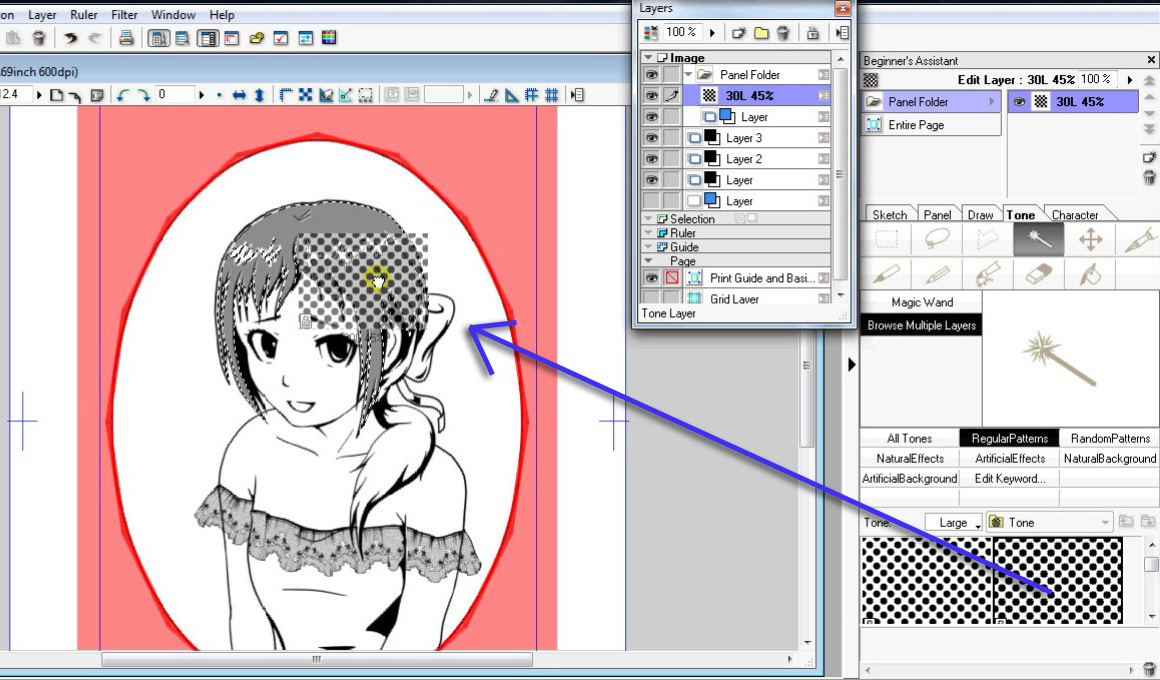
Task: Switch to the Draw tab
Action: pos(980,215)
